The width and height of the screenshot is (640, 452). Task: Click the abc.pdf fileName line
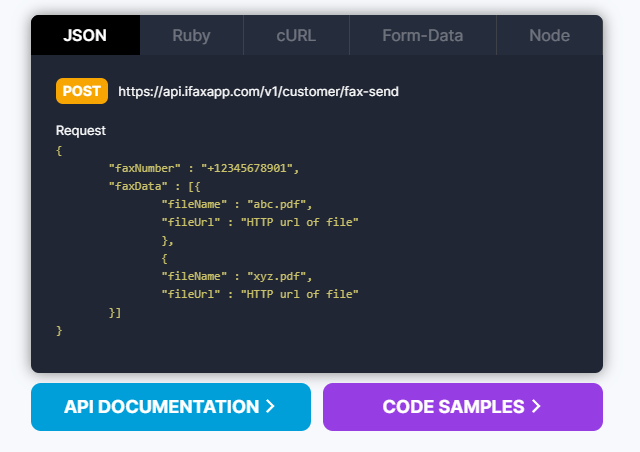pos(237,204)
